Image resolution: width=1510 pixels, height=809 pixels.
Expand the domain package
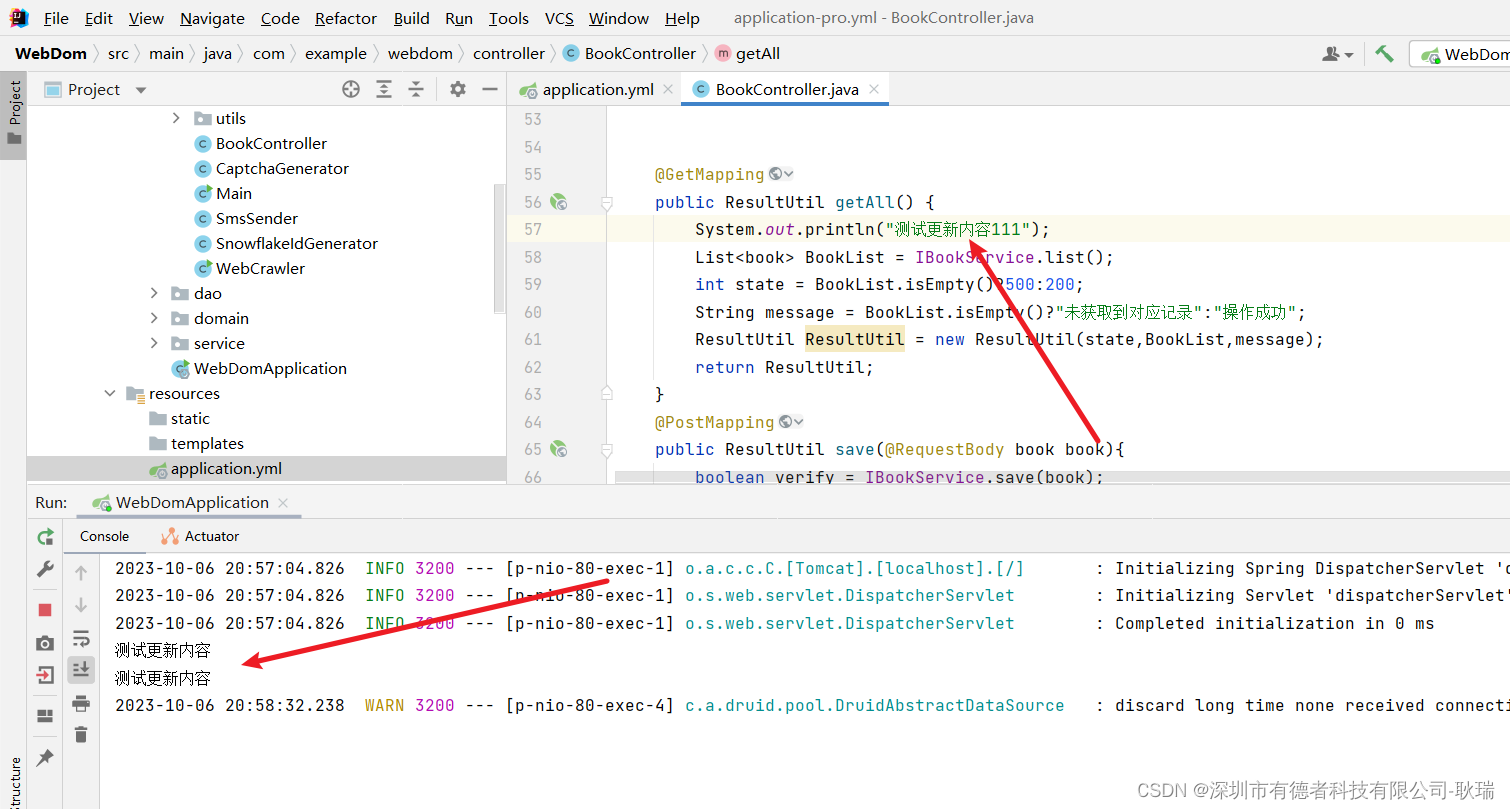[x=154, y=318]
